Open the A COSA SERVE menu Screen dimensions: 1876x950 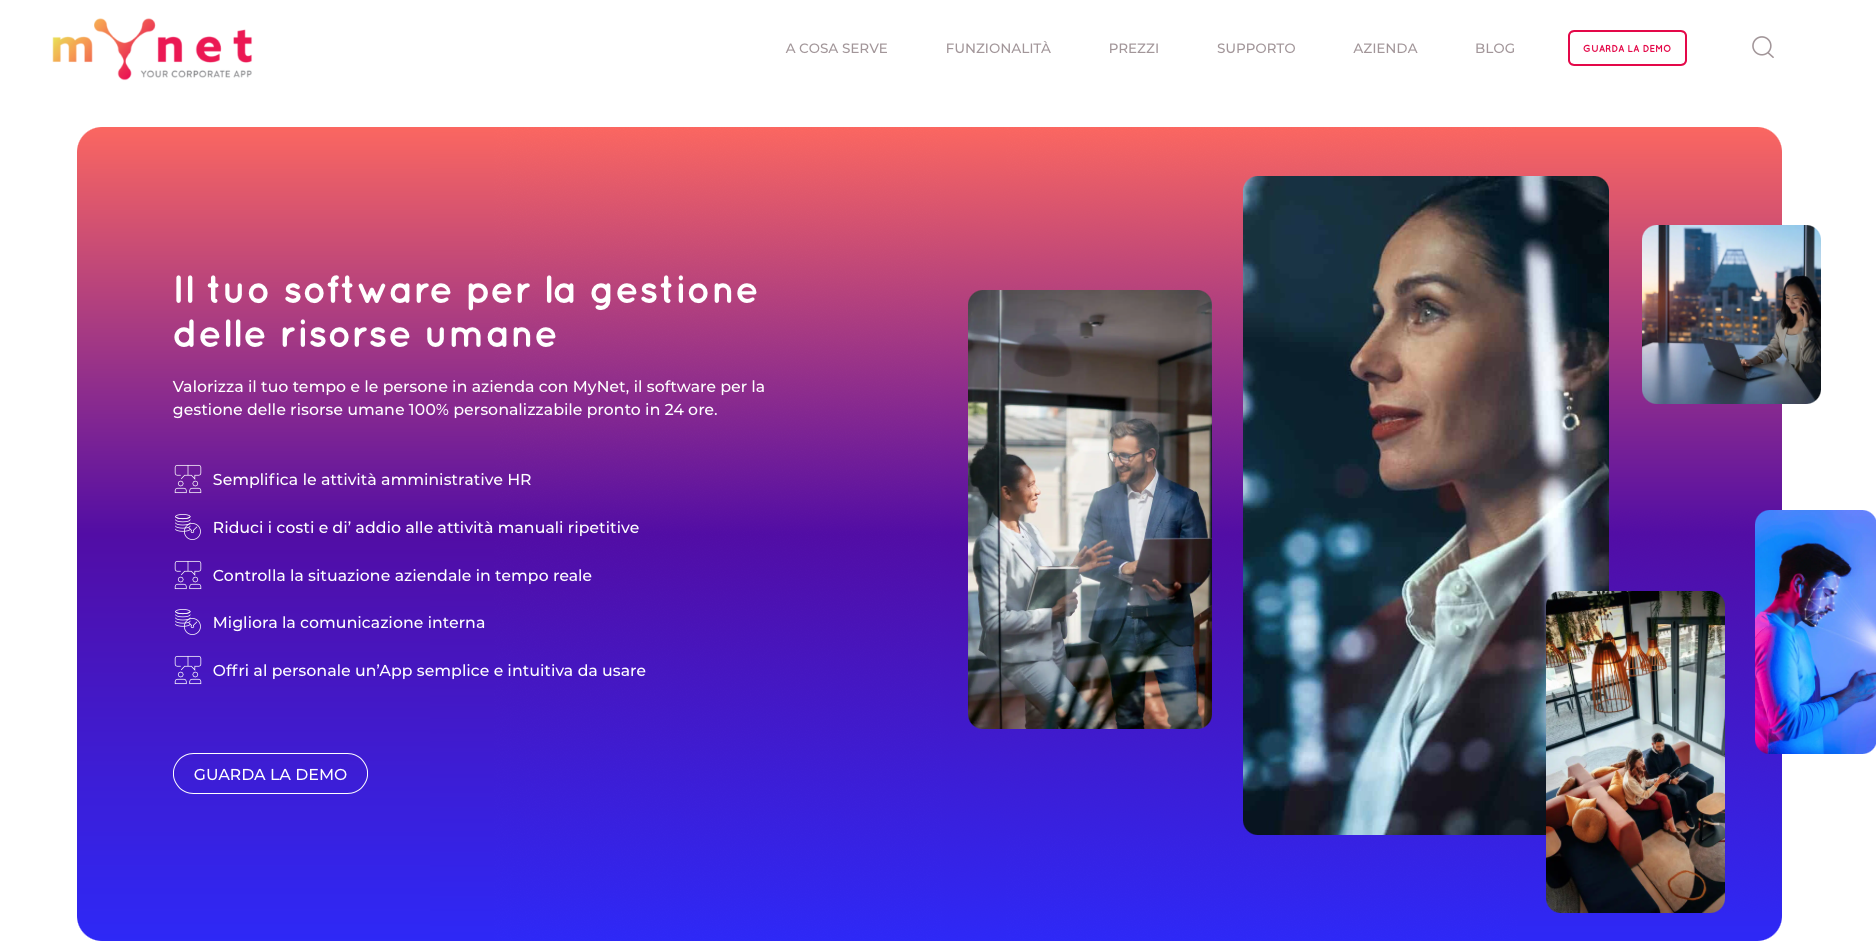[x=836, y=48]
